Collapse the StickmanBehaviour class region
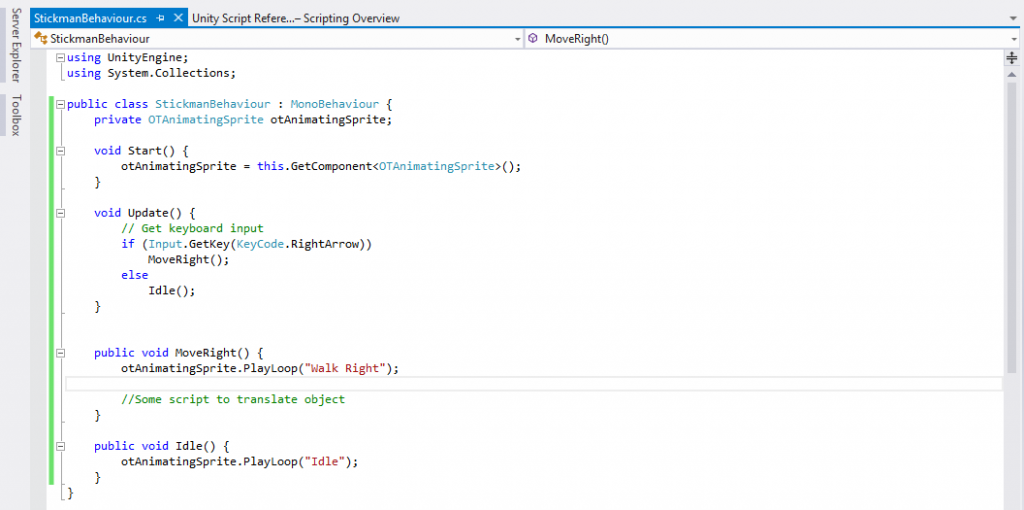The image size is (1024, 510). [x=61, y=104]
